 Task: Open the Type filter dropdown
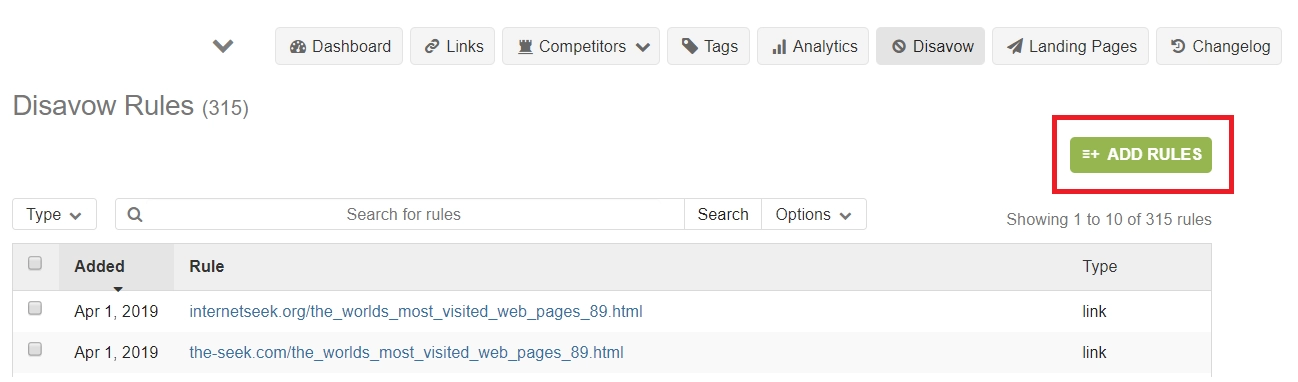54,214
